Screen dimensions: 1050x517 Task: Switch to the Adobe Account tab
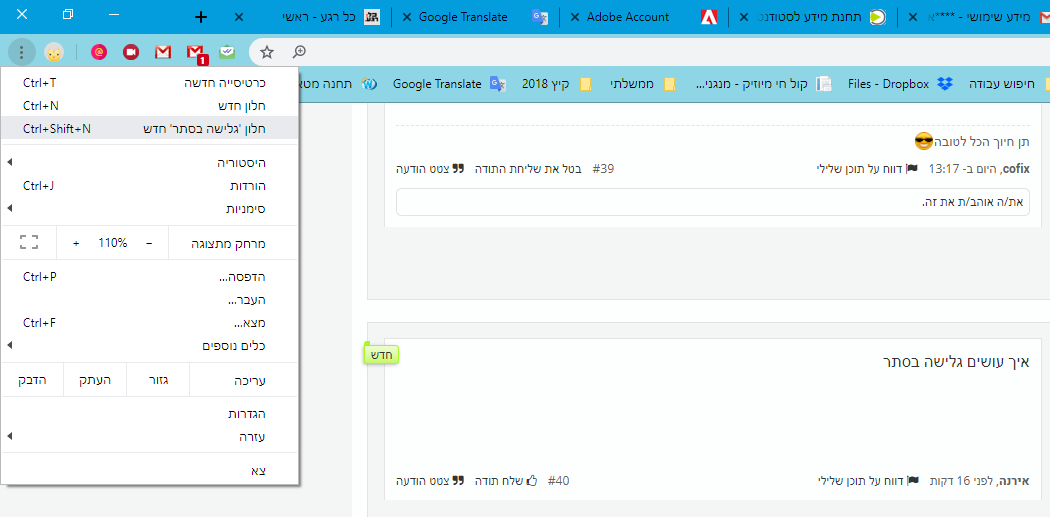click(643, 17)
